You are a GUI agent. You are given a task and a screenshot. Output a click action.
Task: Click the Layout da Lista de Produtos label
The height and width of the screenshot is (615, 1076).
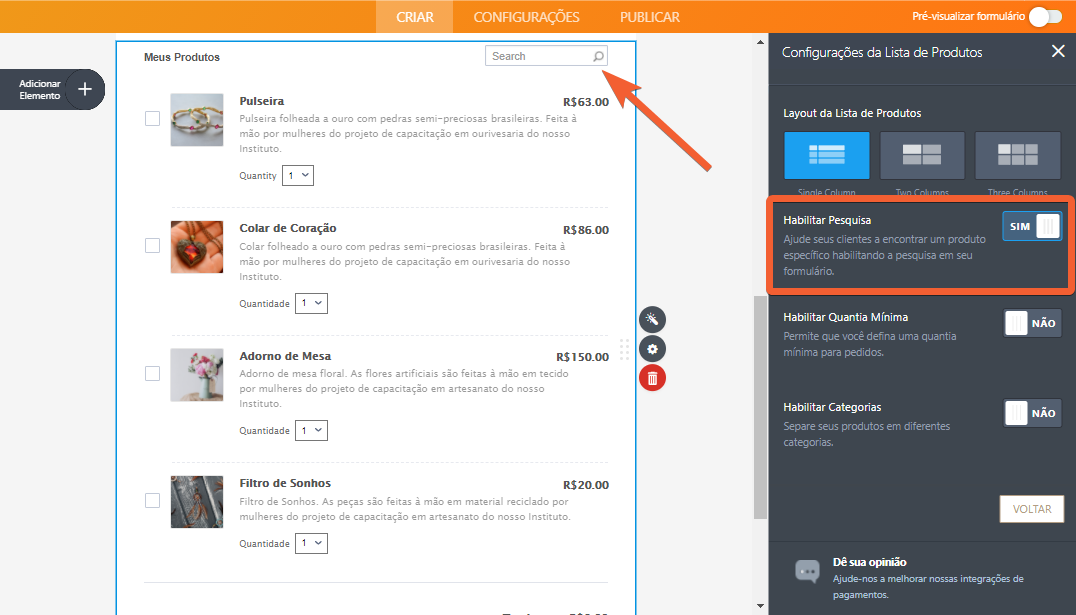point(852,113)
